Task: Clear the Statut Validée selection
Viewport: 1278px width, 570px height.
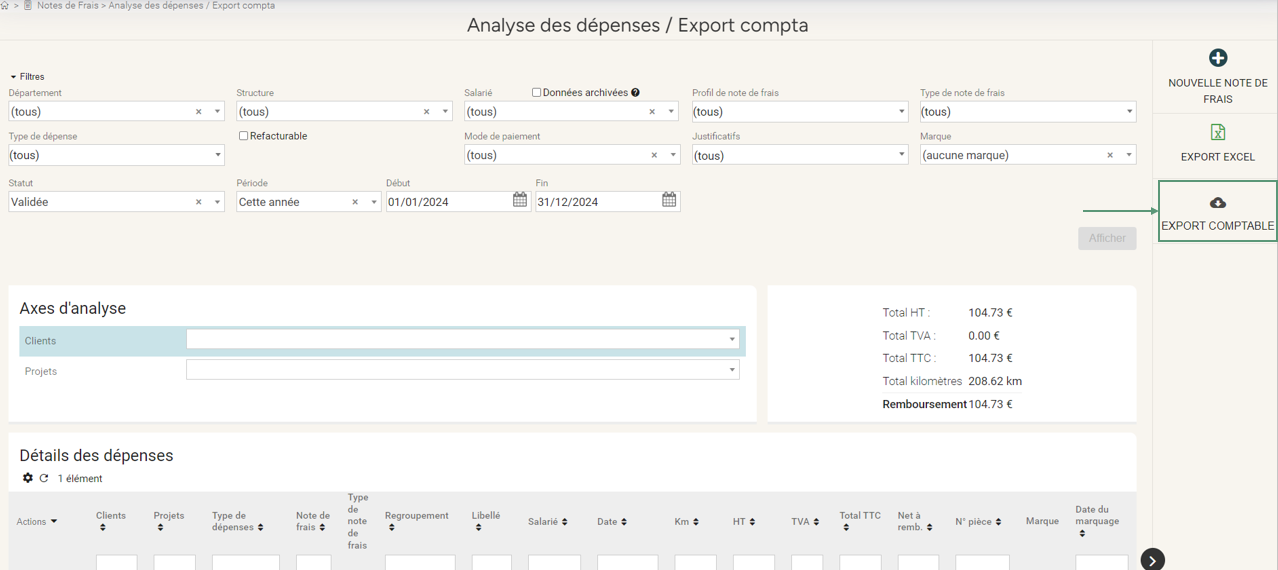Action: click(x=198, y=202)
